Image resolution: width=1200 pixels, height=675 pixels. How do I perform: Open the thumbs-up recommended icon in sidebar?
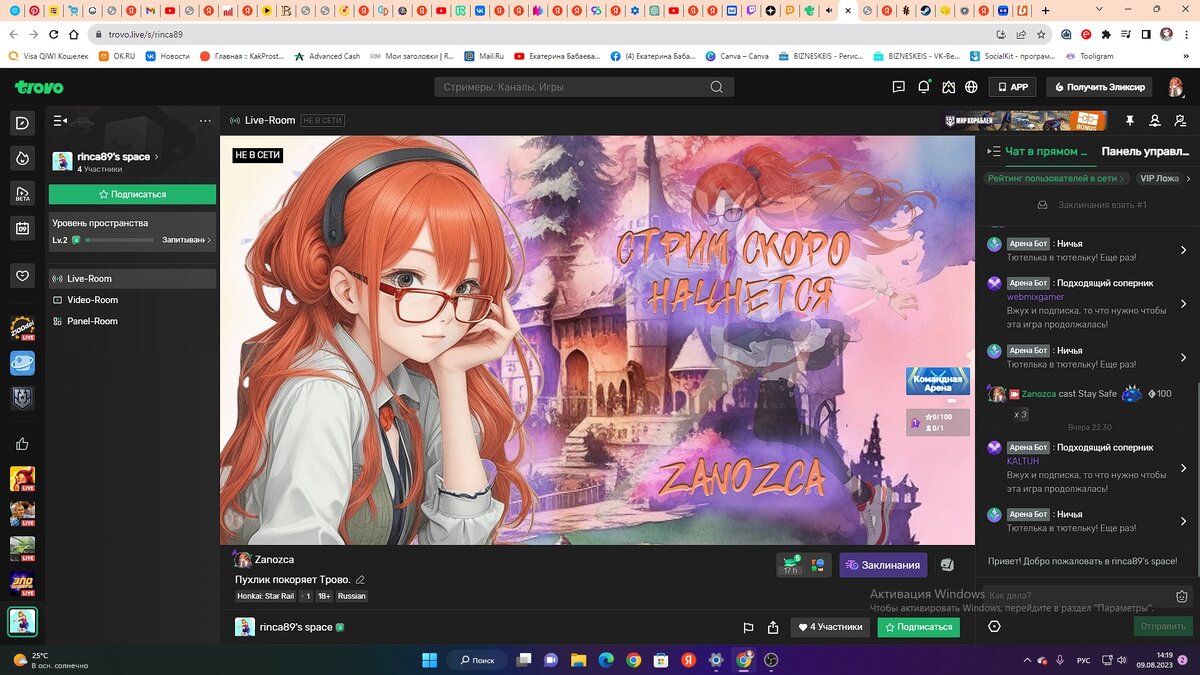tap(22, 444)
